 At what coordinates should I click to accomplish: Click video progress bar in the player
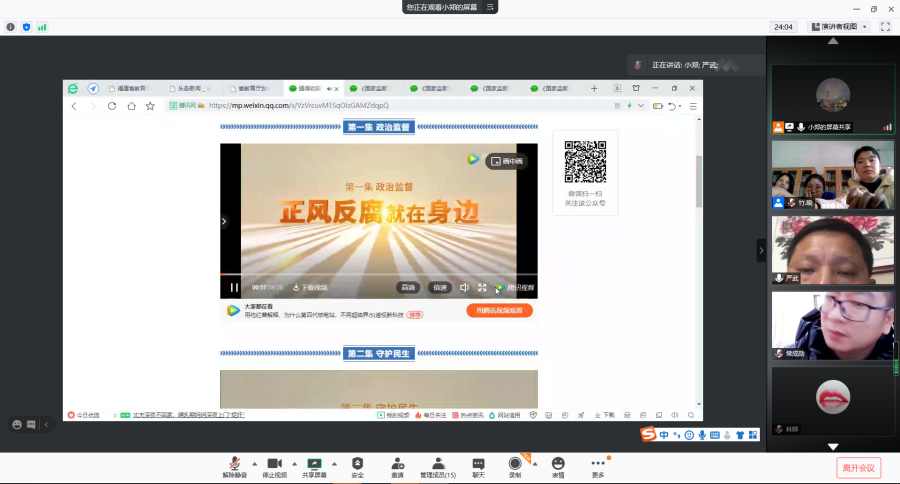click(379, 274)
